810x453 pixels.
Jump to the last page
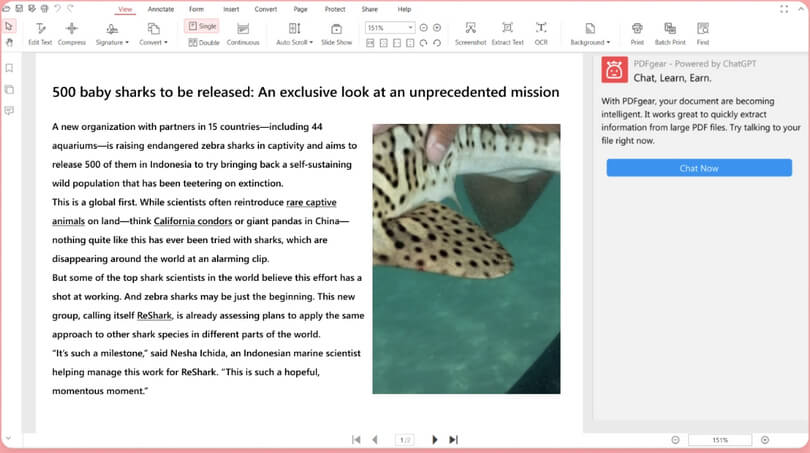coord(453,440)
